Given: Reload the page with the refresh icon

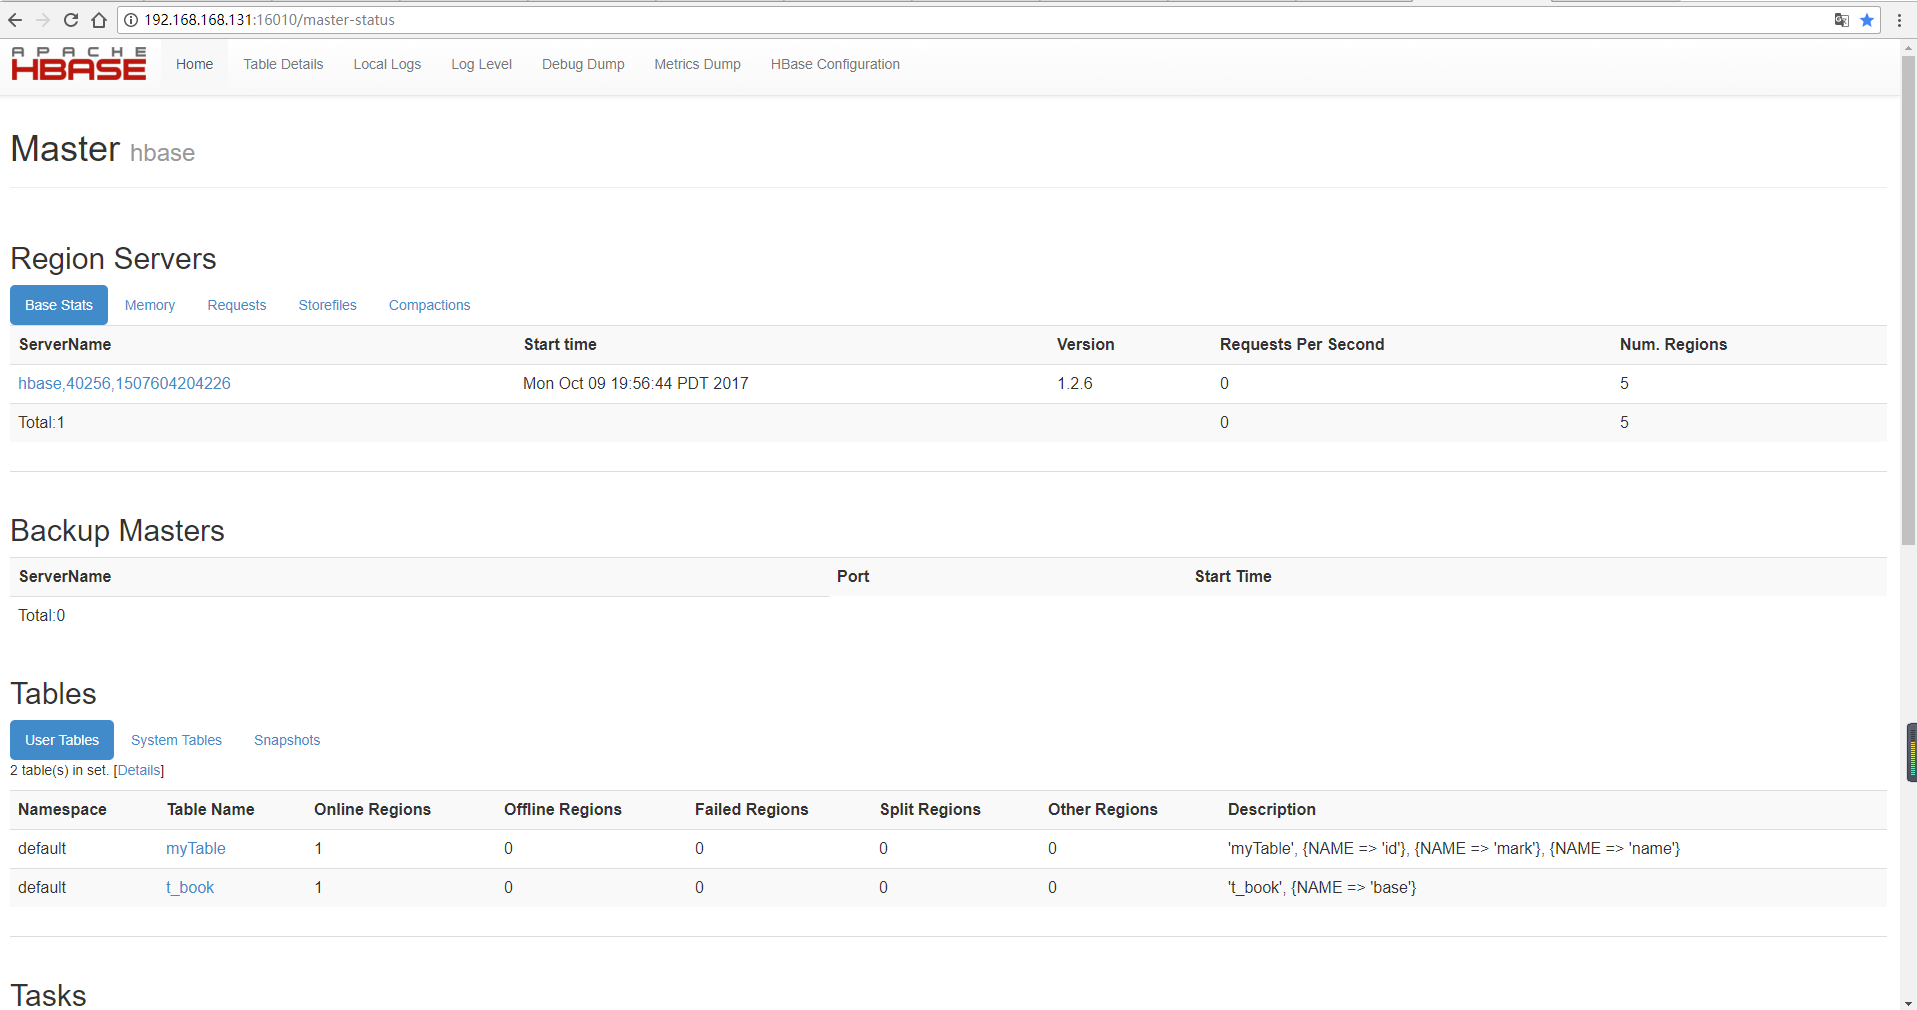Looking at the screenshot, I should pyautogui.click(x=71, y=20).
